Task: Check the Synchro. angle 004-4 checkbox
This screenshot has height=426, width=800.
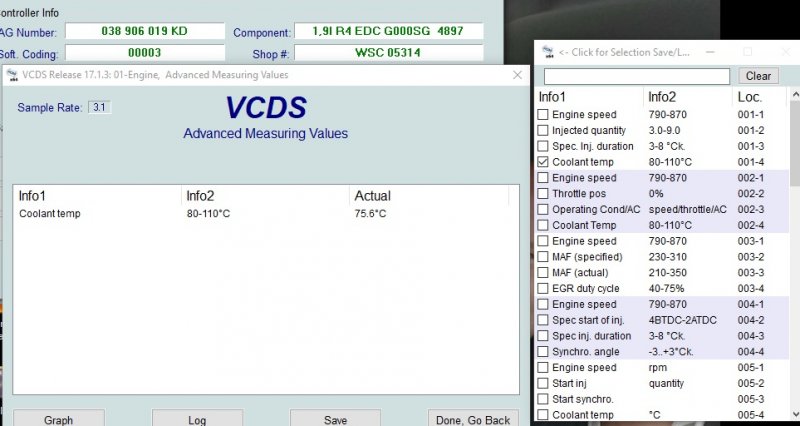Action: pyautogui.click(x=543, y=352)
